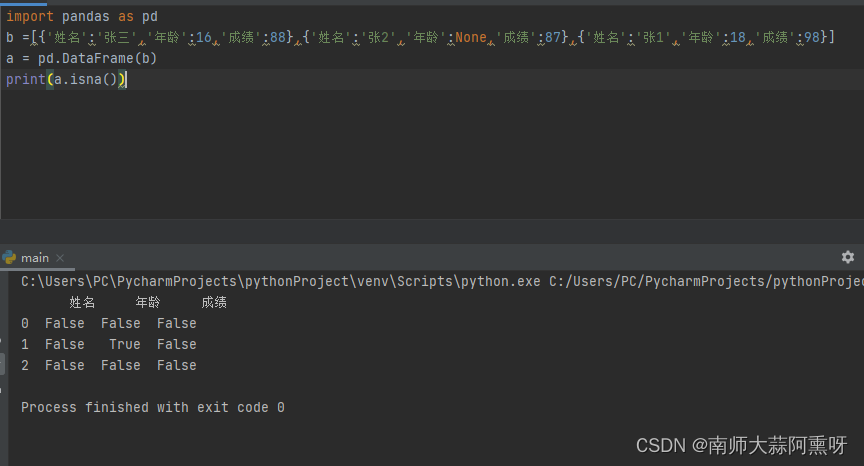The image size is (864, 466).
Task: Select the main run tab
Action: 35,258
